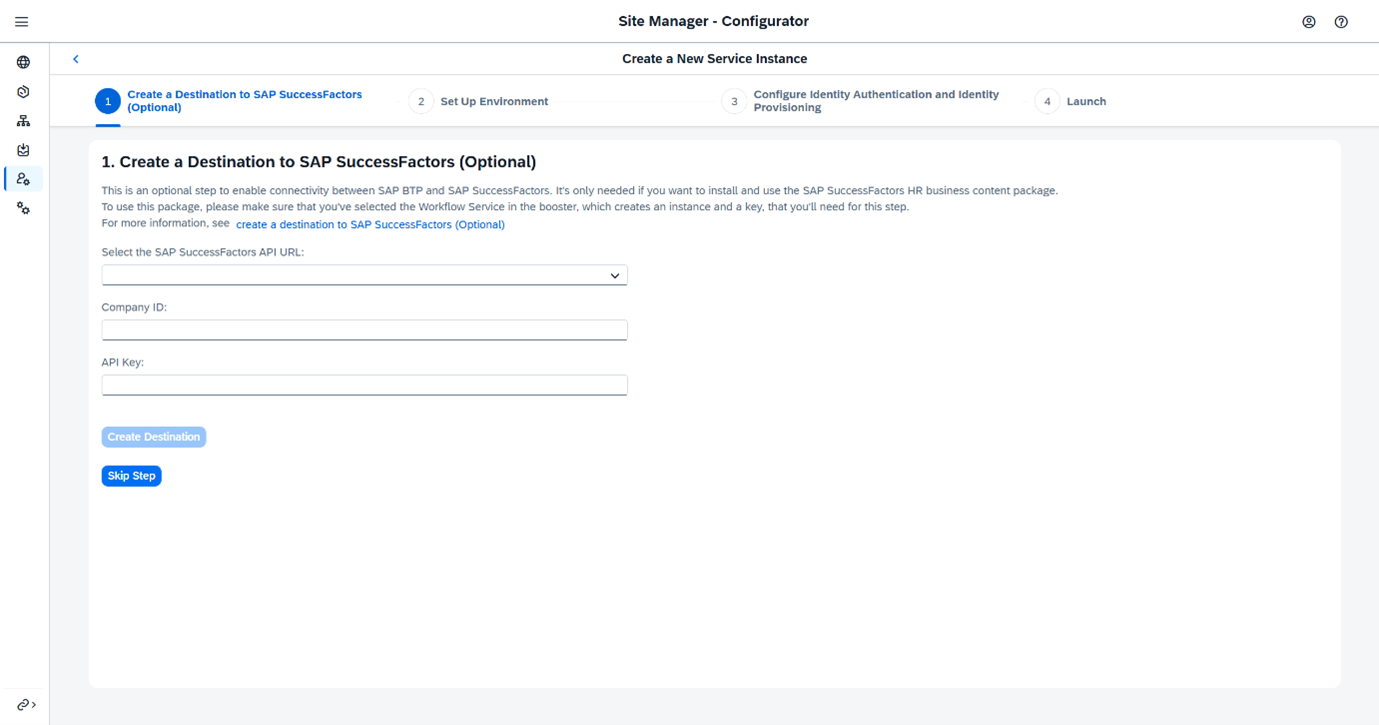This screenshot has height=725, width=1379.
Task: Click the Site Manager - Configurator title
Action: pos(714,21)
